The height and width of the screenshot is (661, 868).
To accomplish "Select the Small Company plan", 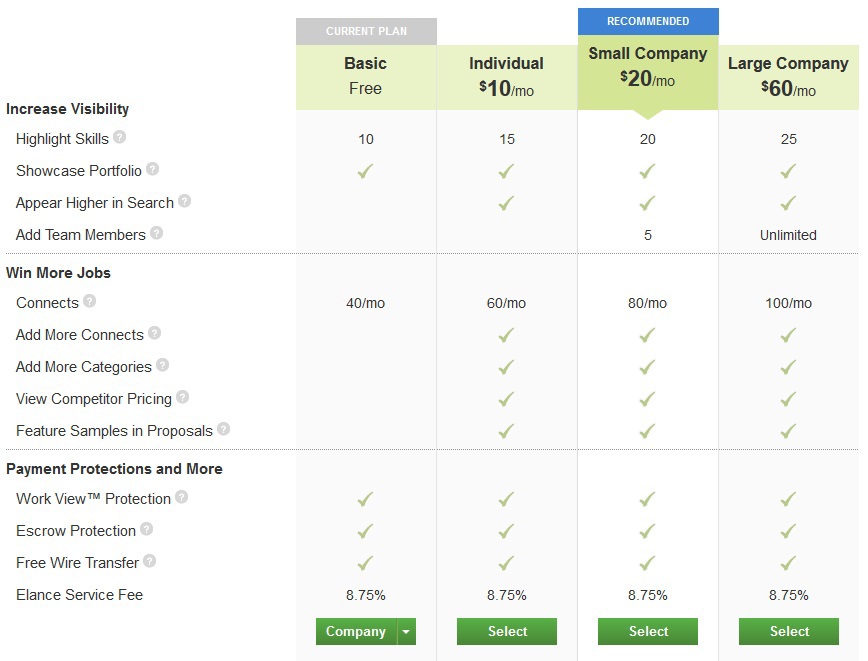I will pos(648,631).
